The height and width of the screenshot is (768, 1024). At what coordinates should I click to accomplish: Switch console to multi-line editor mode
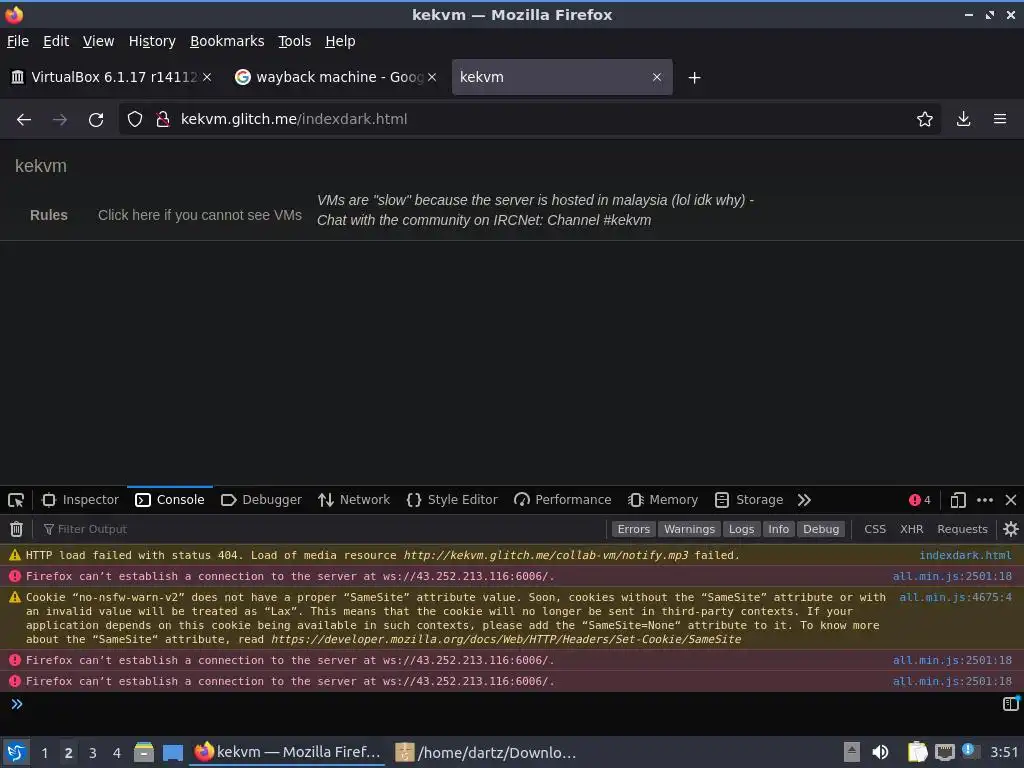pyautogui.click(x=1010, y=703)
